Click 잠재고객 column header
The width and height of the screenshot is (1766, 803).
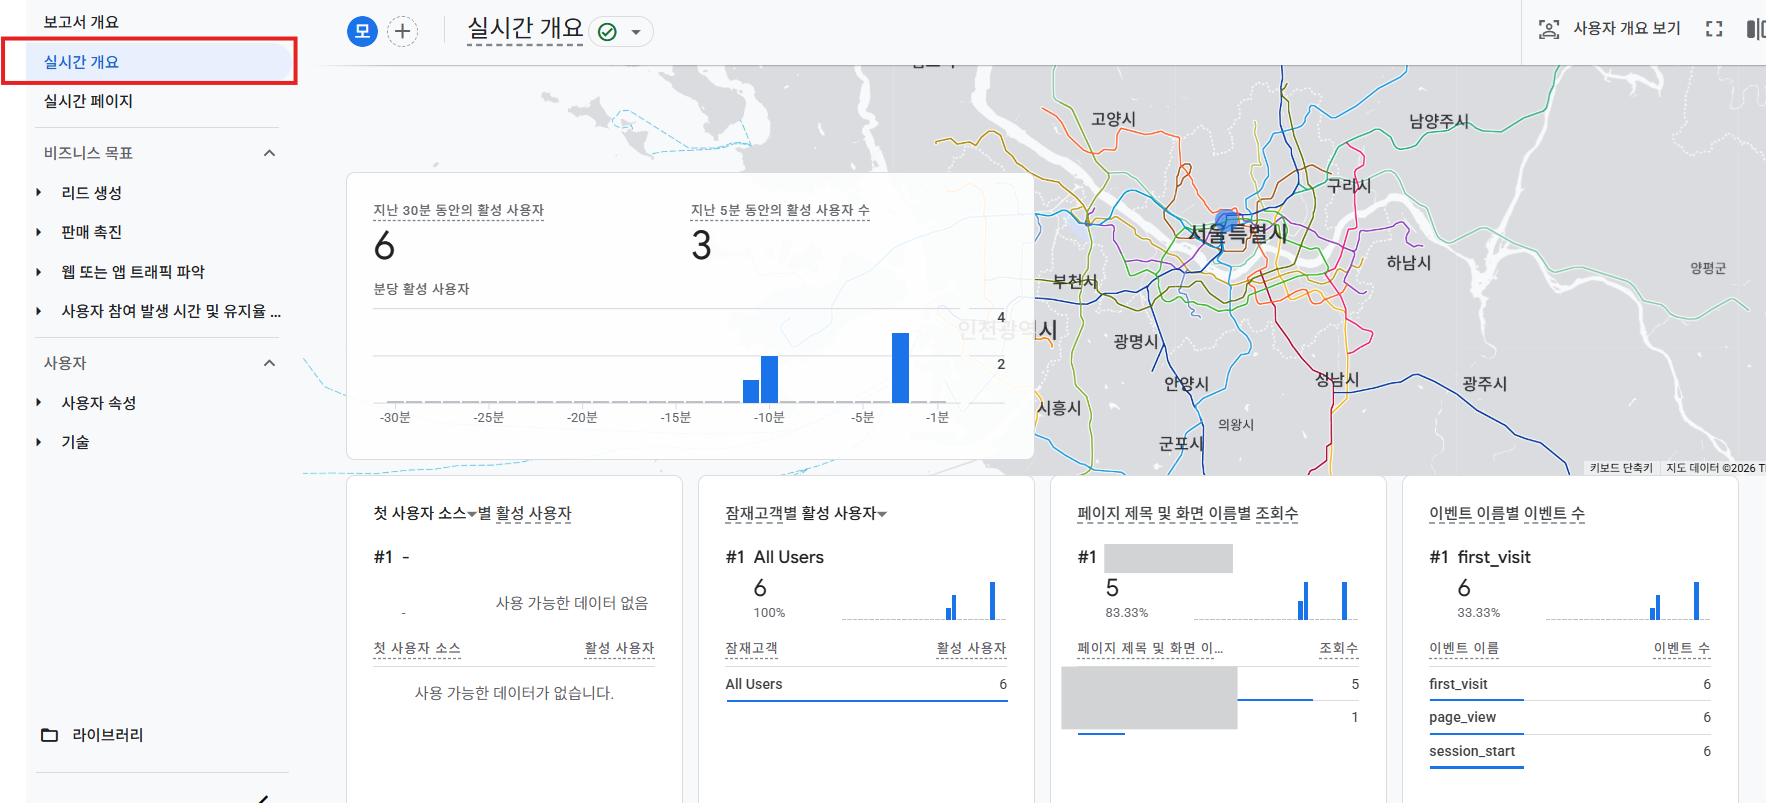(x=751, y=648)
